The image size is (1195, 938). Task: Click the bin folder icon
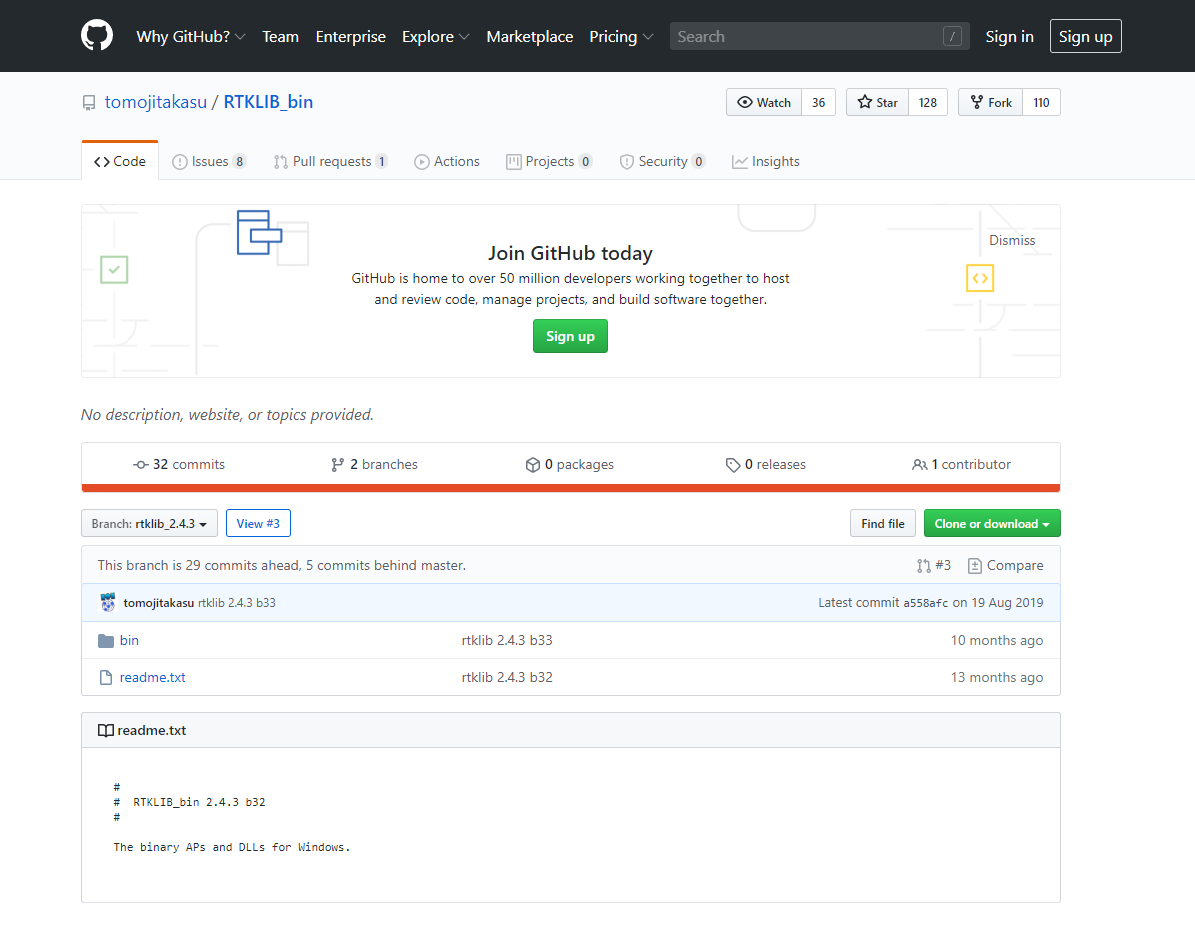106,641
